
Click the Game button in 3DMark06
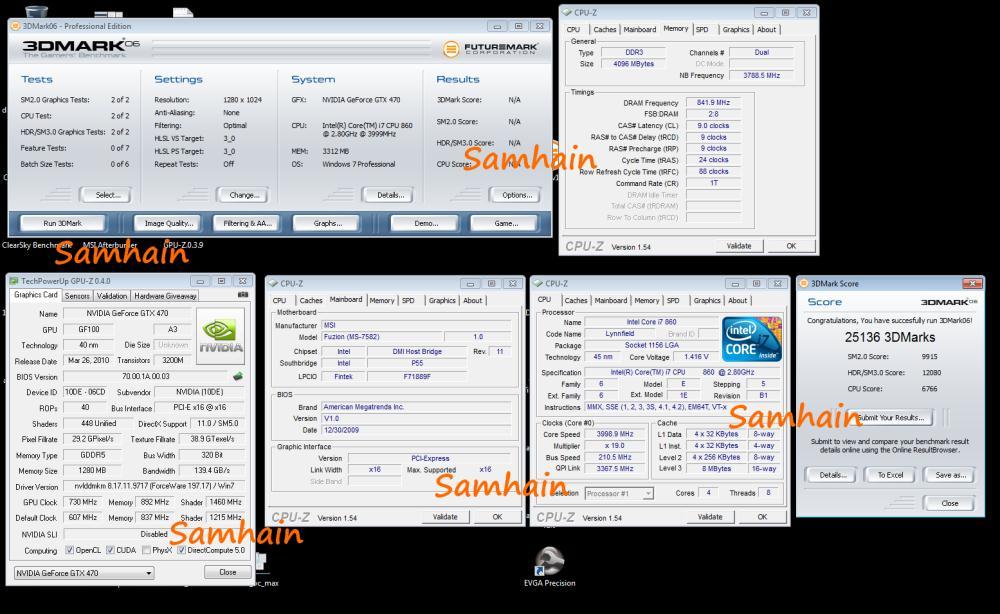click(x=505, y=223)
